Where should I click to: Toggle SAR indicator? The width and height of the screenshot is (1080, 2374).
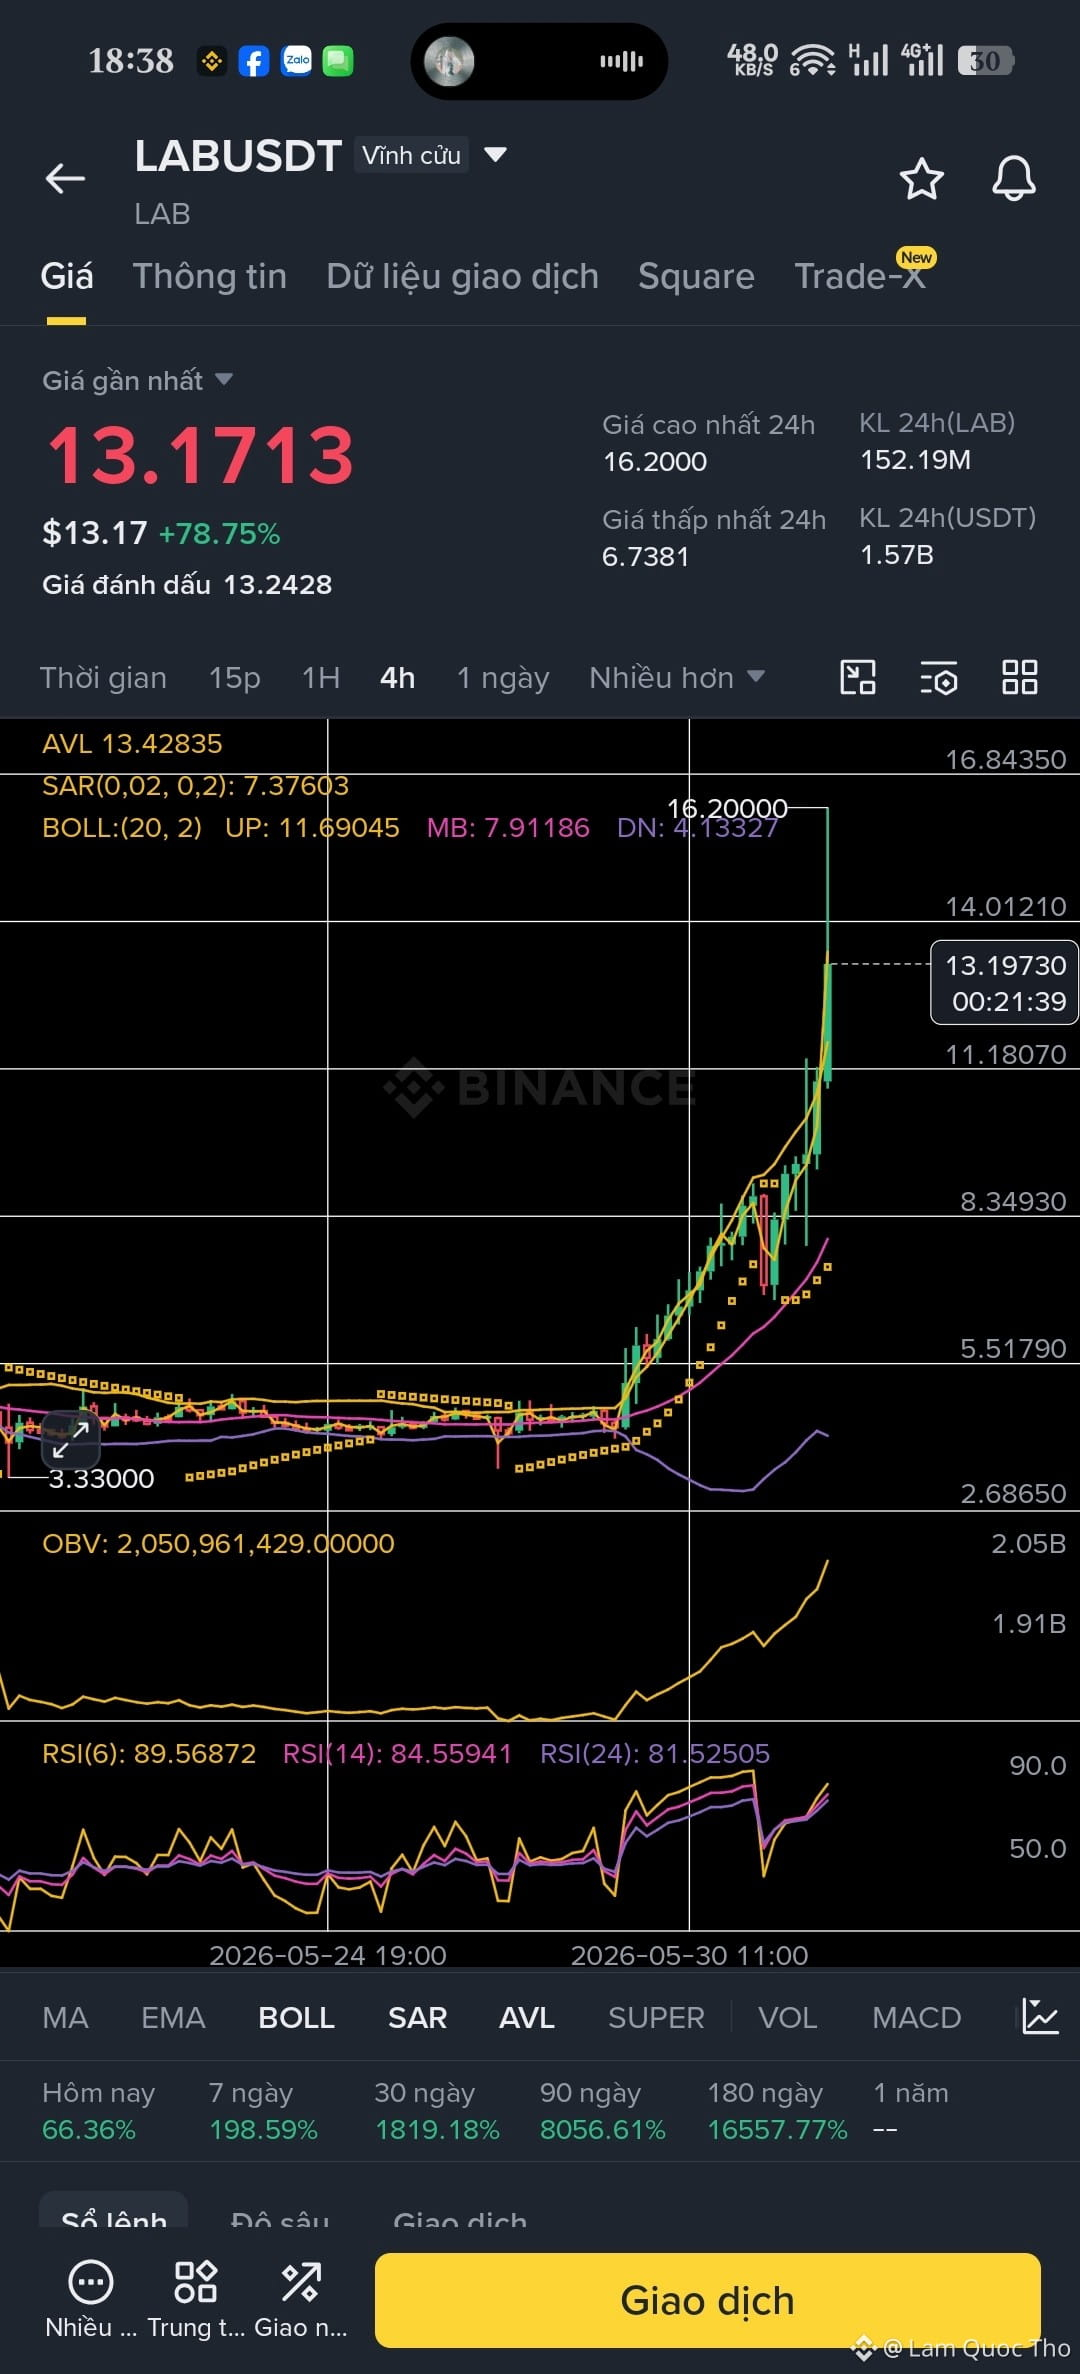[417, 2017]
